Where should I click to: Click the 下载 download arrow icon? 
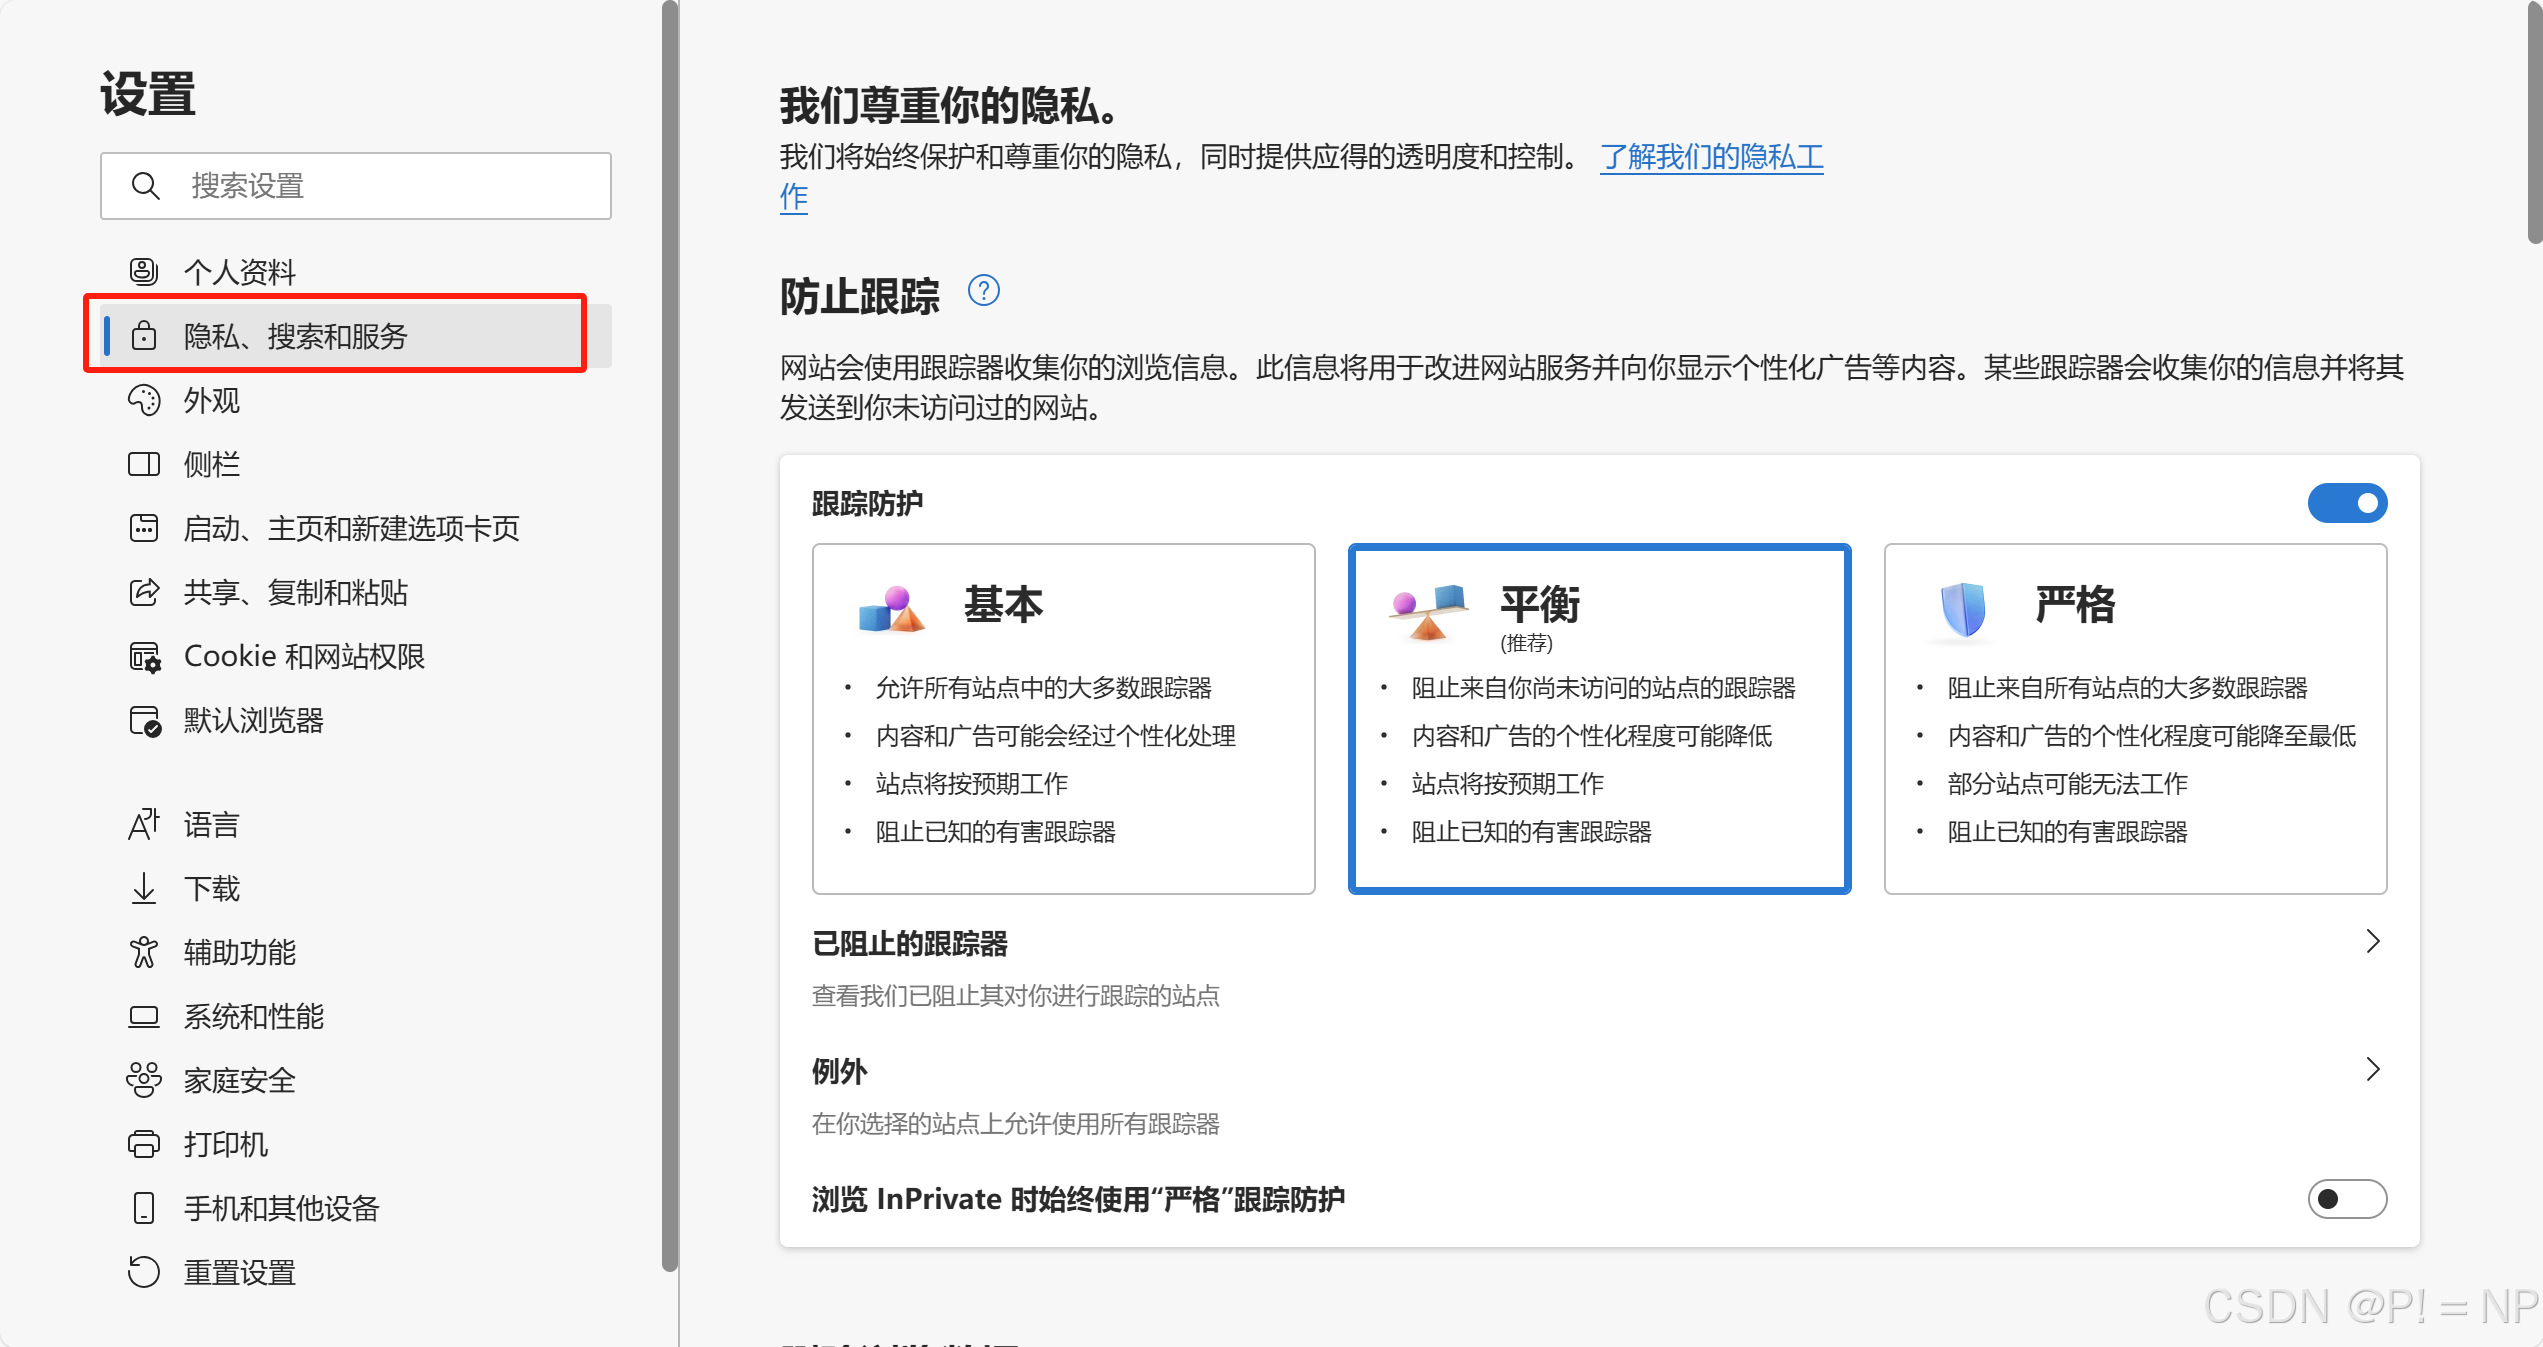pyautogui.click(x=144, y=888)
